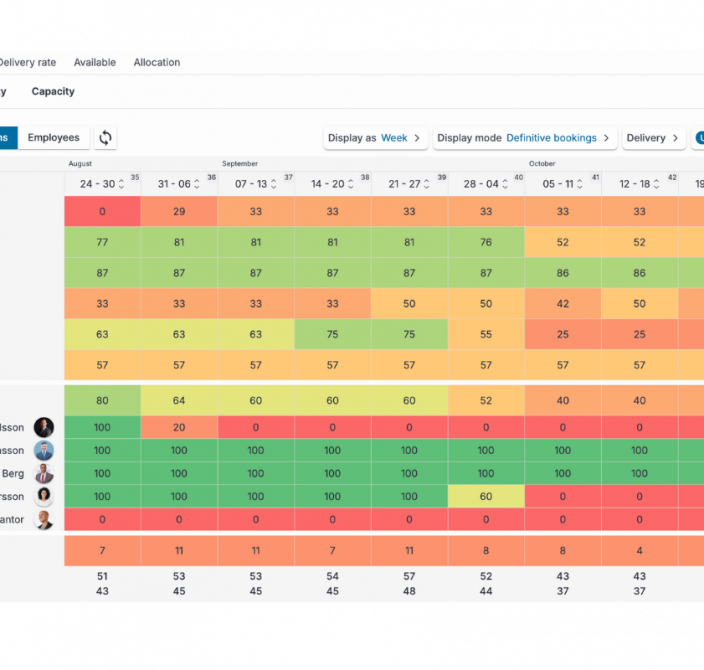Click cell 64 in week 31 - 06
Image resolution: width=704 pixels, height=670 pixels.
179,400
